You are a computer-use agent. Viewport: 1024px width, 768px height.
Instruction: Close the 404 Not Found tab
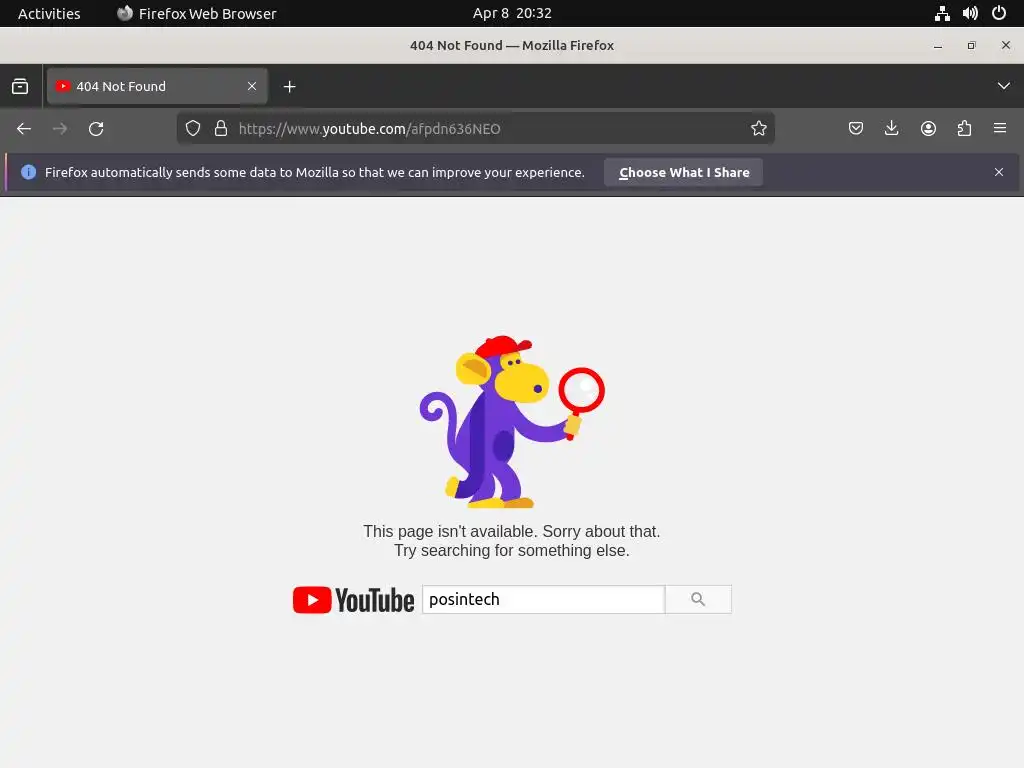point(251,86)
